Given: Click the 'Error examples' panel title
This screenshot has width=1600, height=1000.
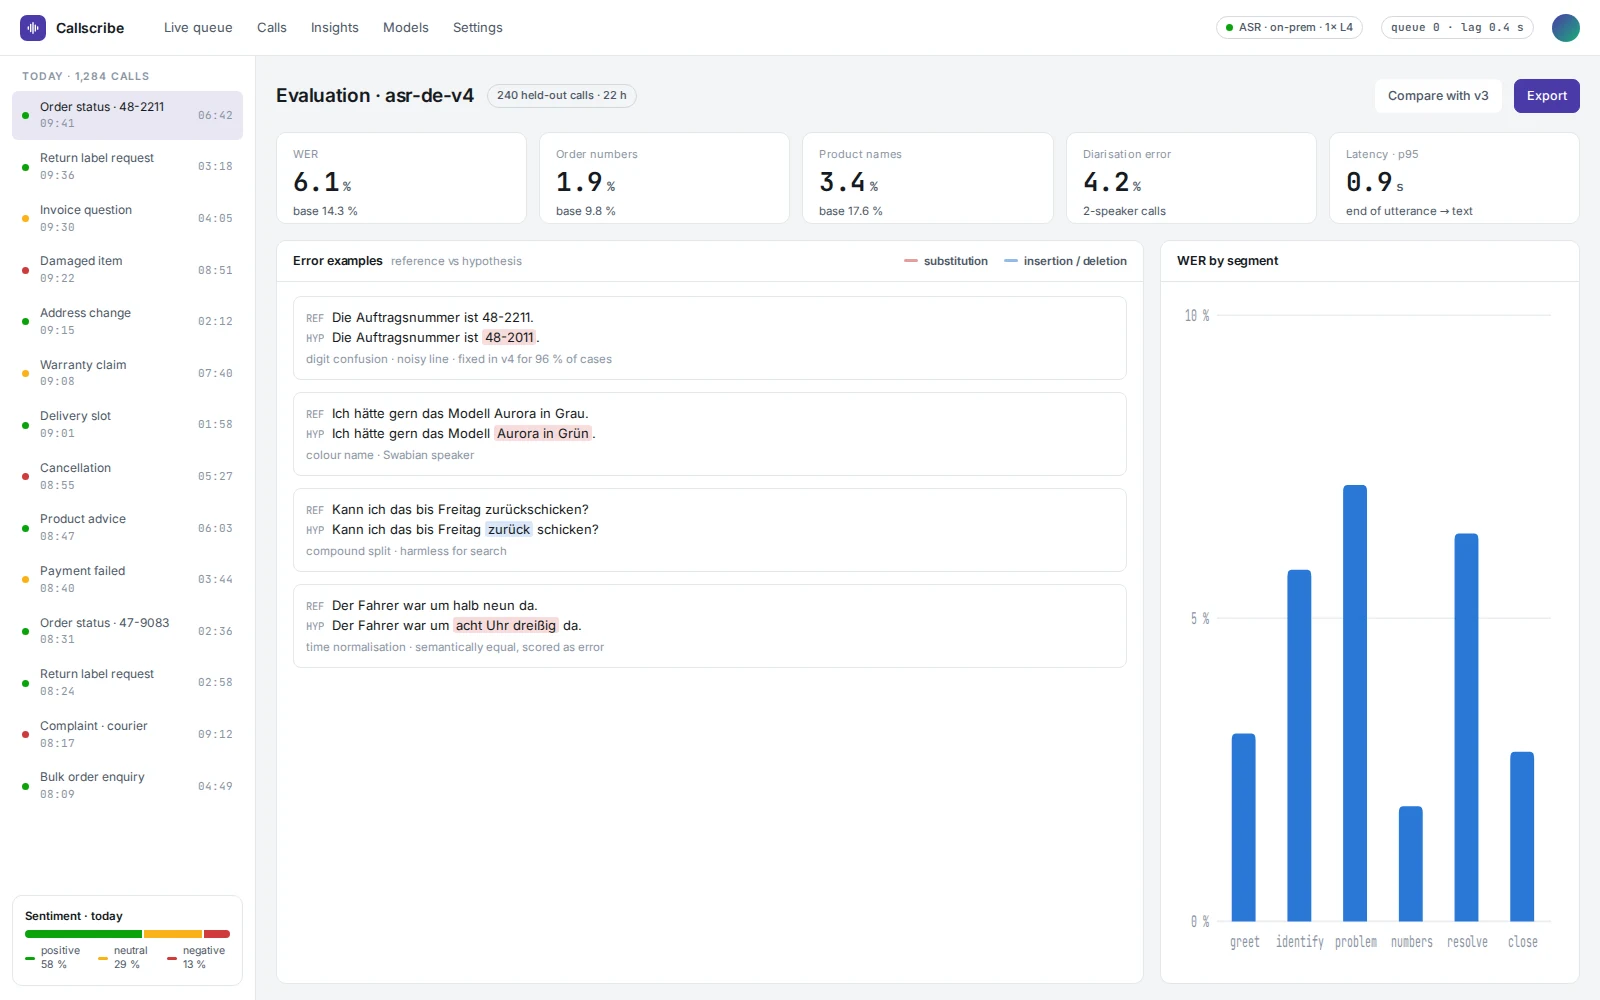Looking at the screenshot, I should pos(337,261).
